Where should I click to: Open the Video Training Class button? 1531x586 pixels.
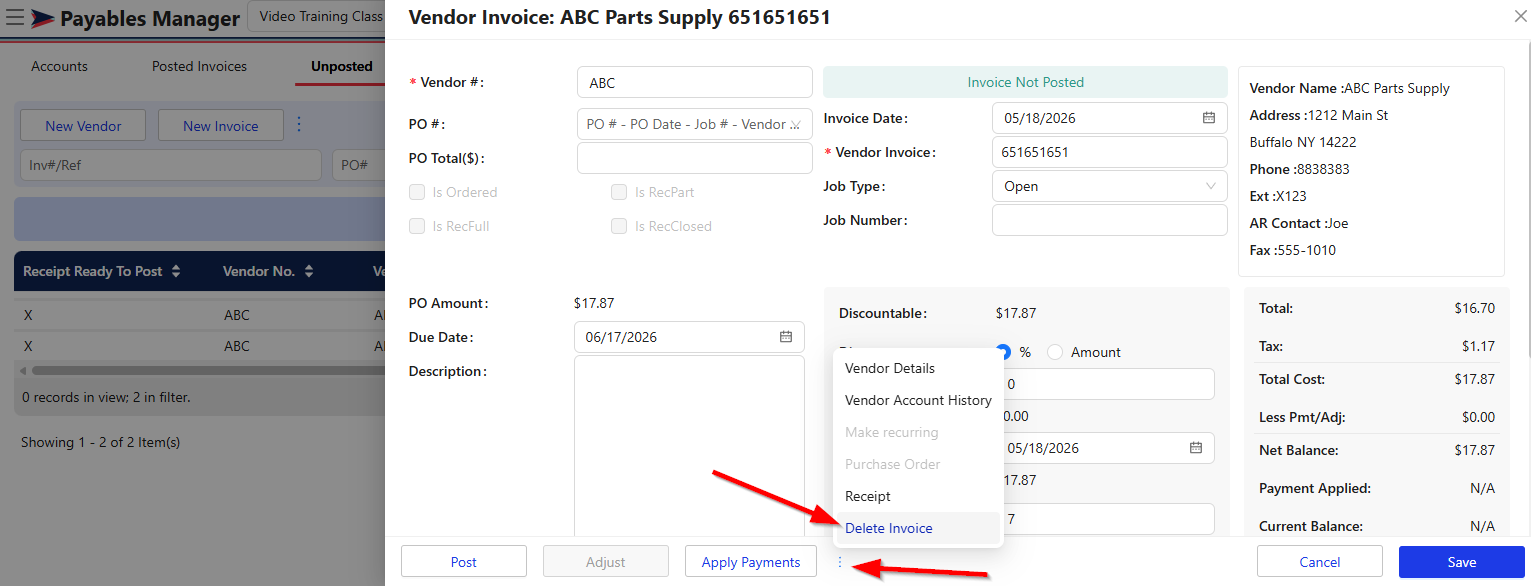316,16
